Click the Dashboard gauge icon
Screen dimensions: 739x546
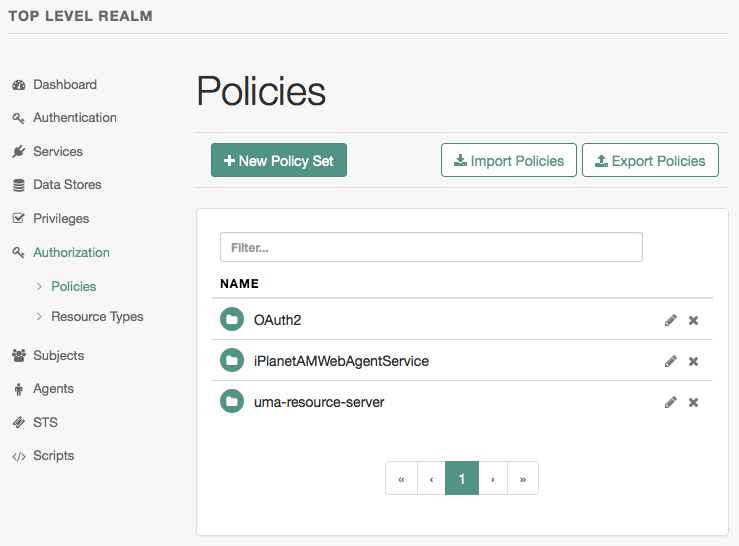click(19, 85)
